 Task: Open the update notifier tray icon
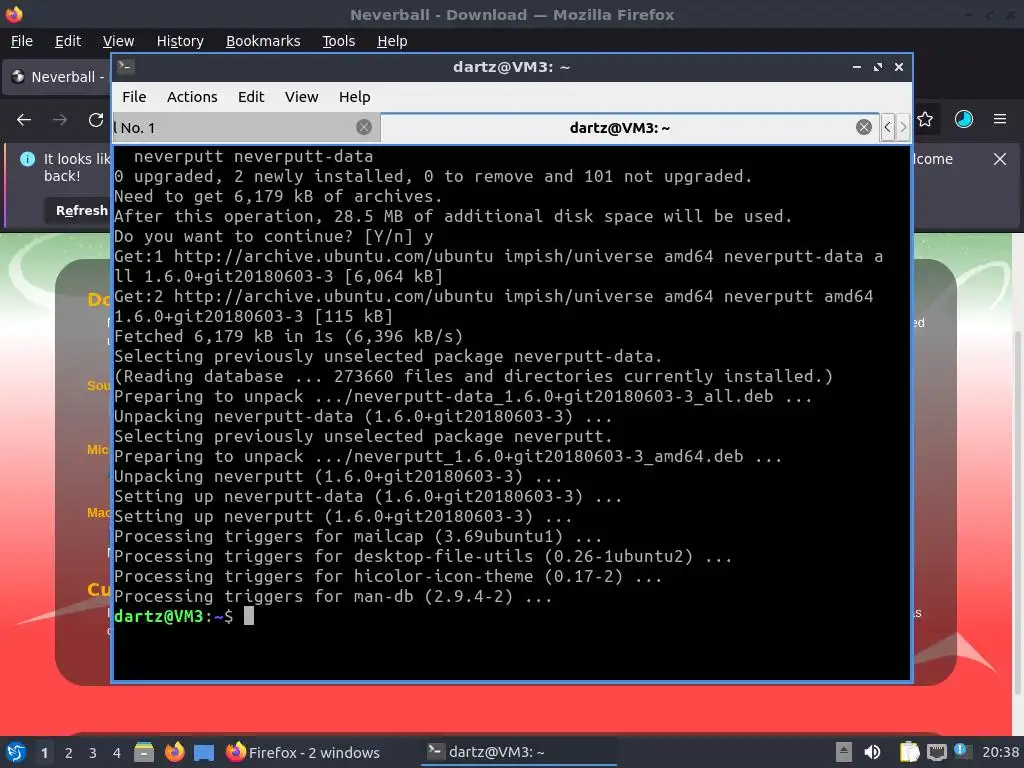point(962,751)
